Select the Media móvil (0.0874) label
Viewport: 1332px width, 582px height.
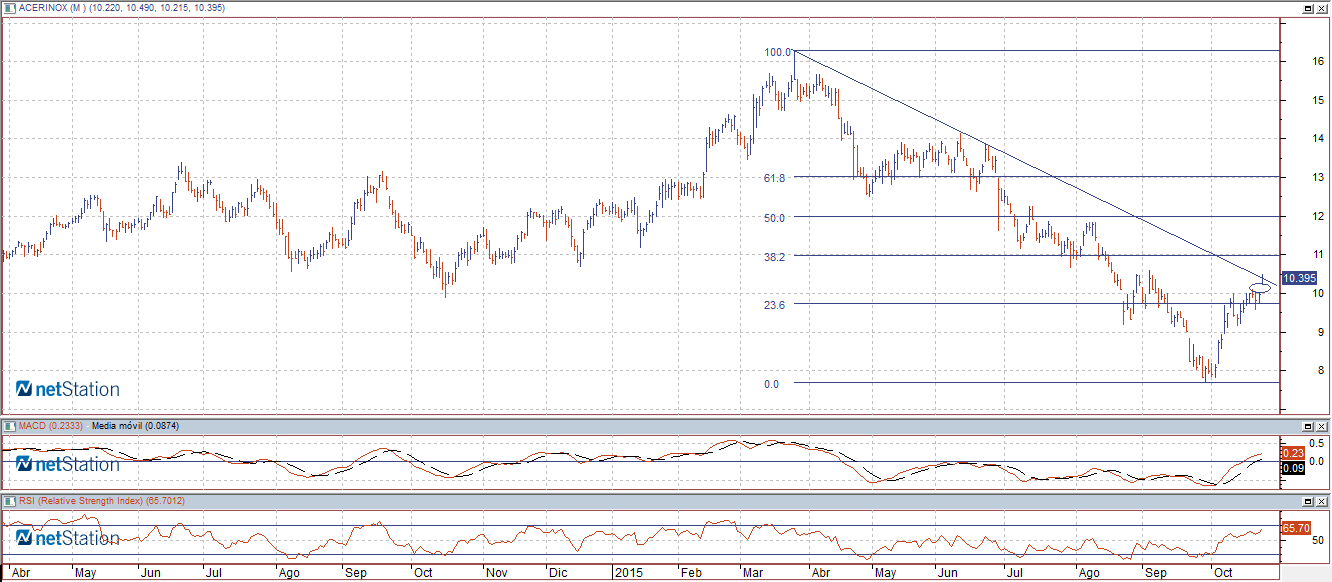click(x=134, y=426)
